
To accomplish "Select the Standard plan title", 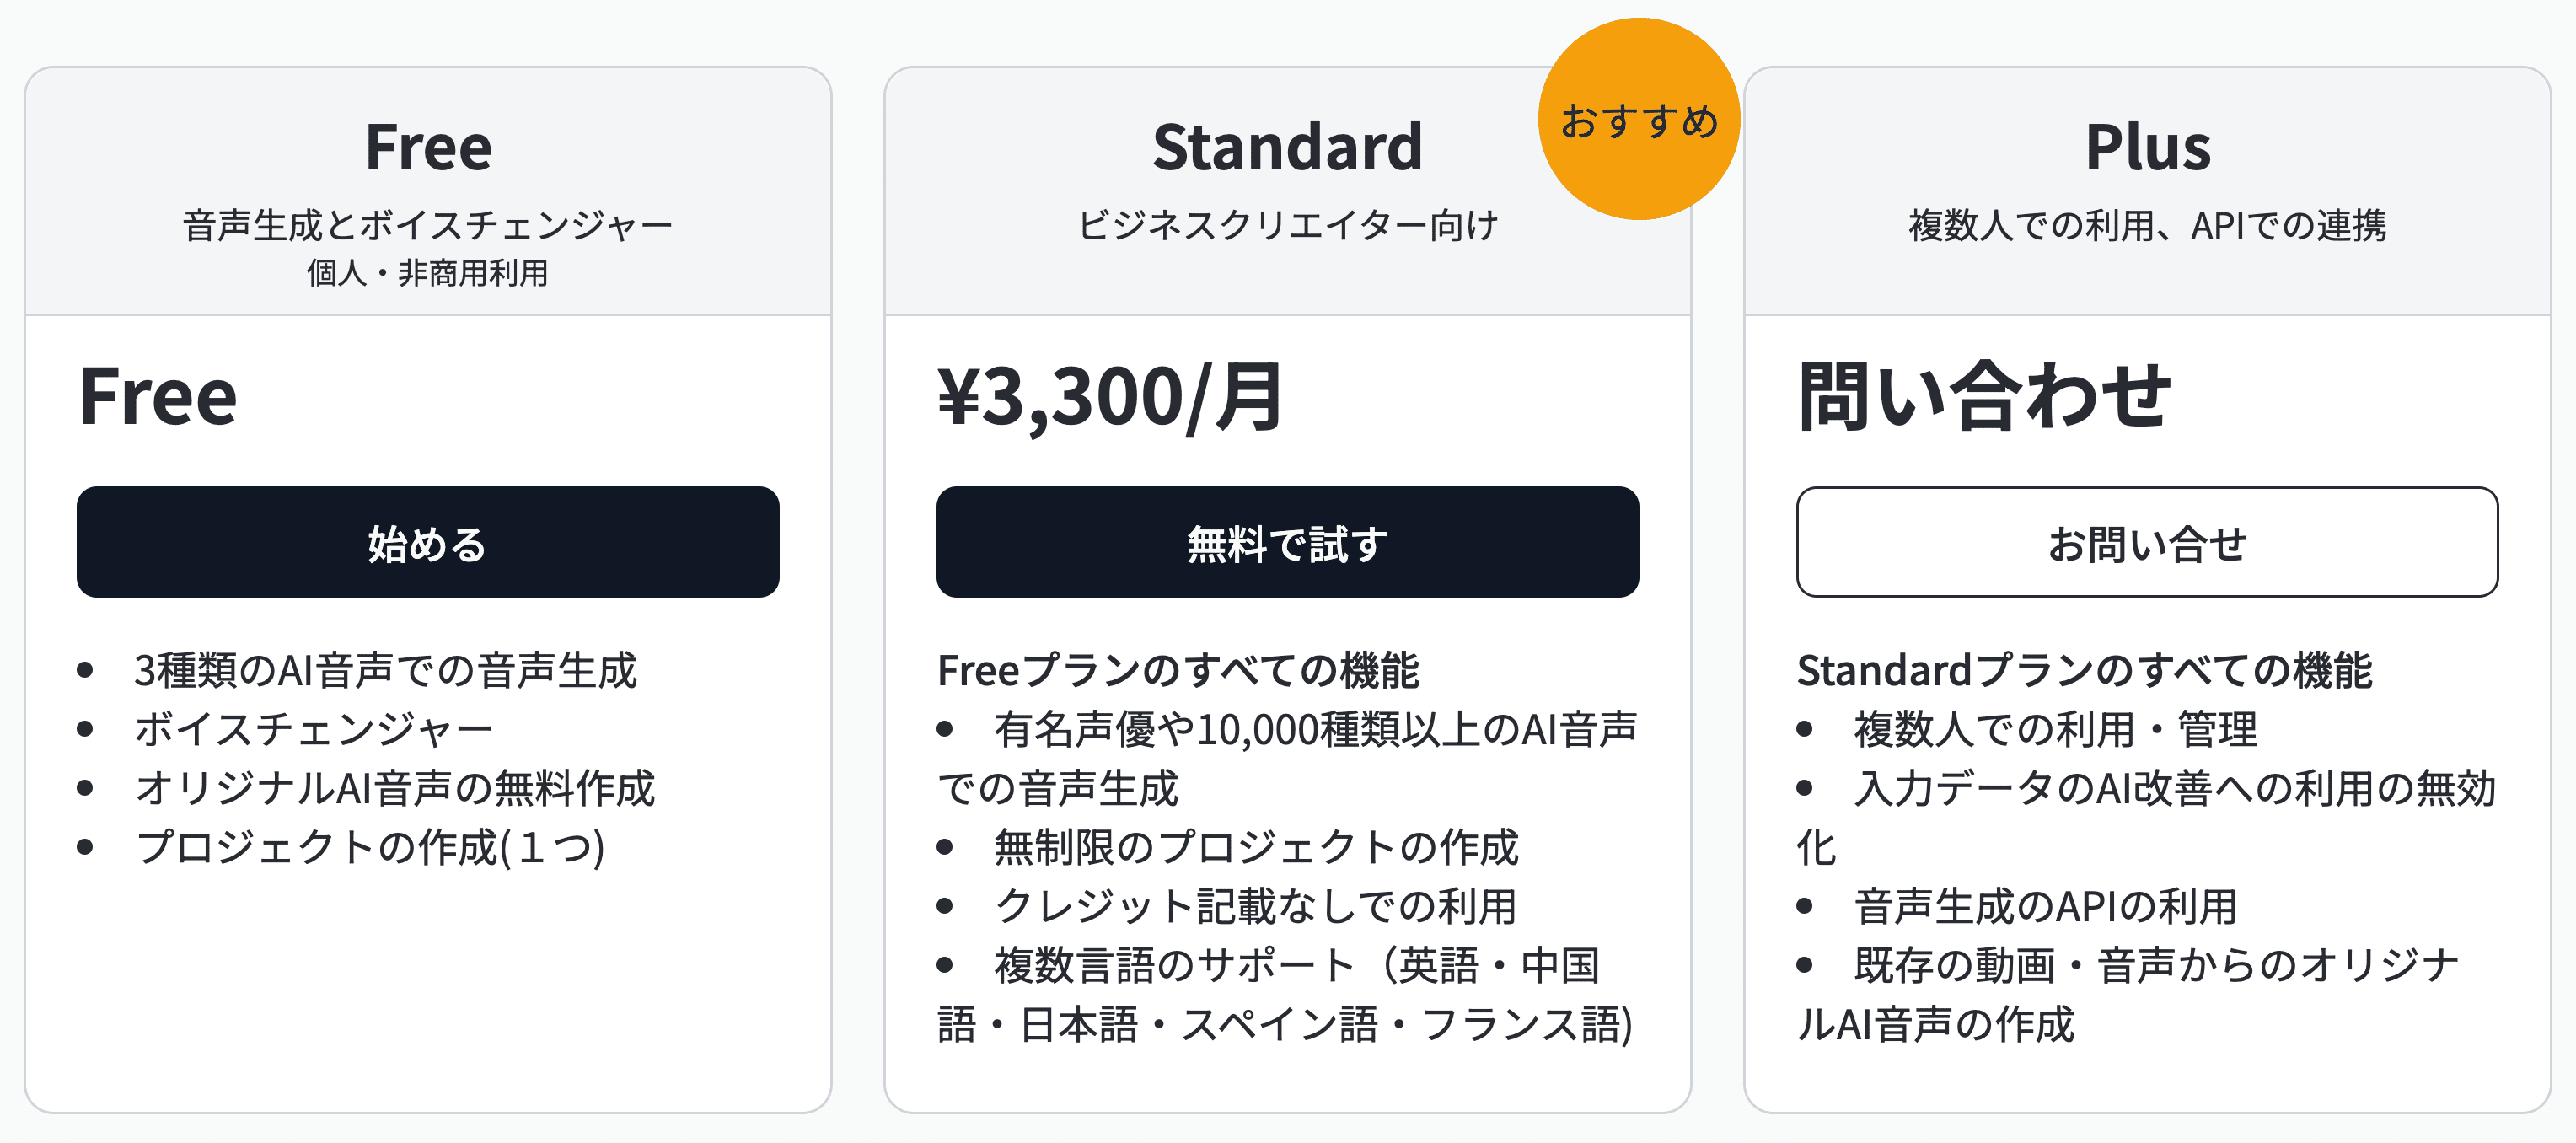I will pos(1287,147).
